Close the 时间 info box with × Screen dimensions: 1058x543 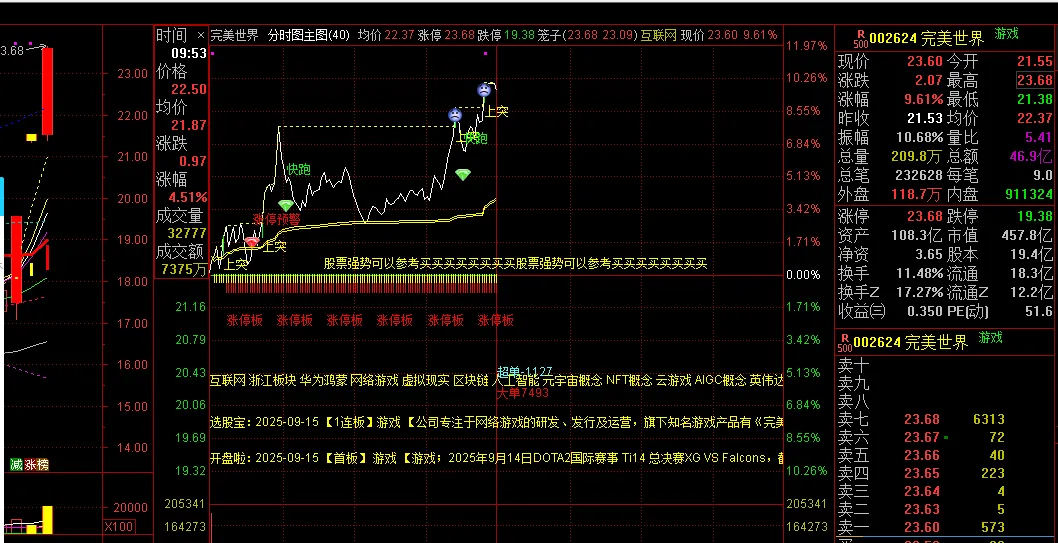[x=200, y=35]
